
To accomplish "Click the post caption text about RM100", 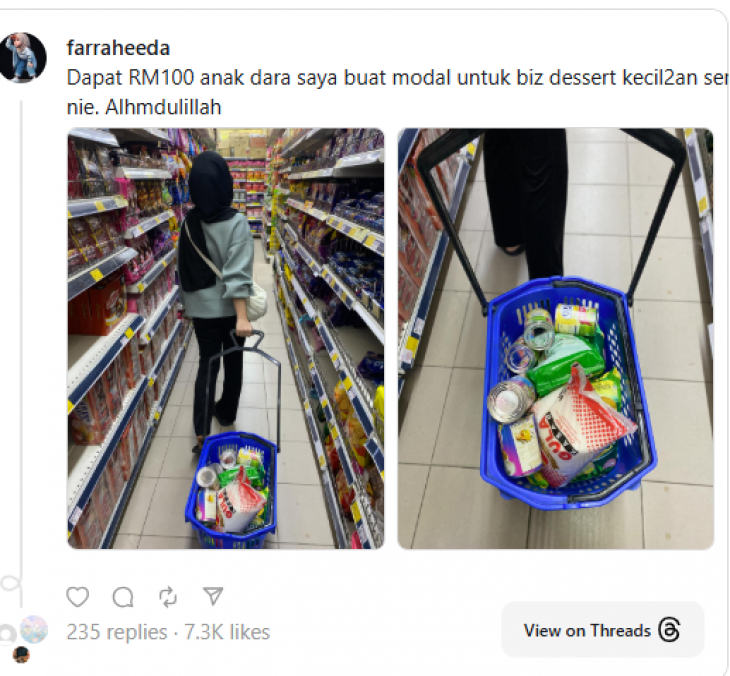I will 398,78.
